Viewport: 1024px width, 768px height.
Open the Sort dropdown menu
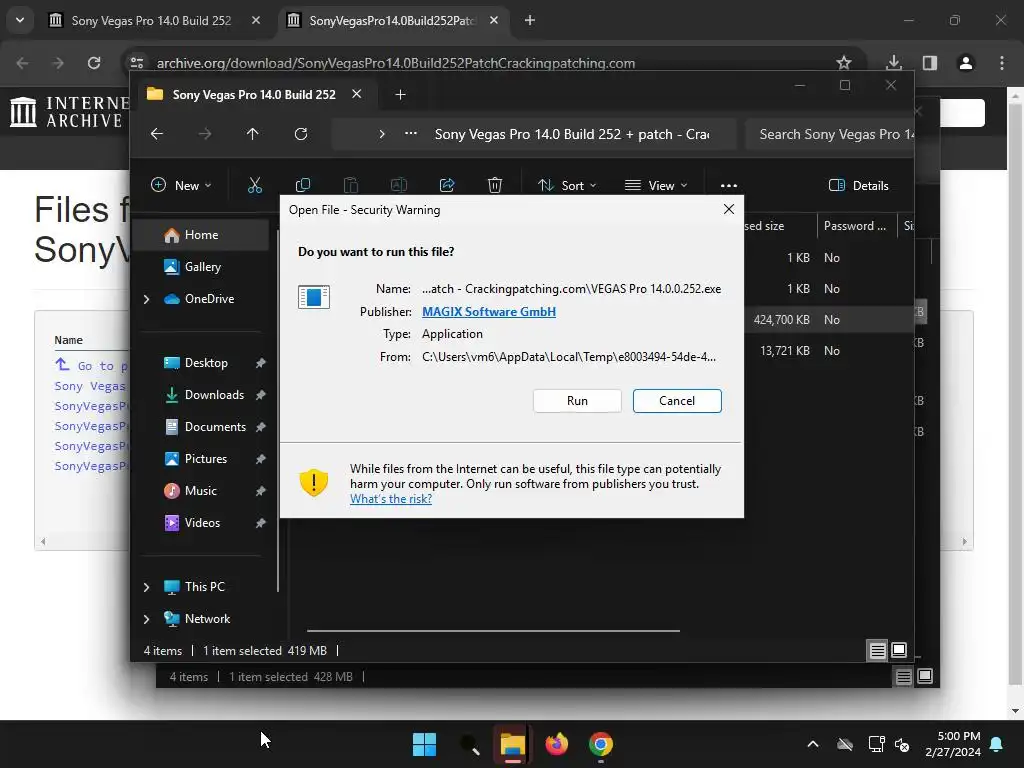click(567, 185)
